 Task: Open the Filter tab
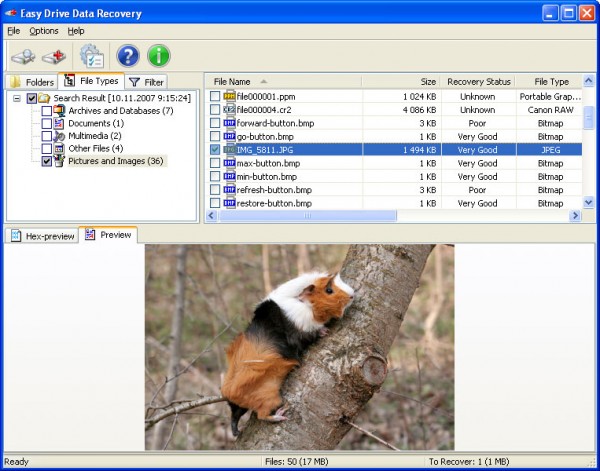[147, 82]
